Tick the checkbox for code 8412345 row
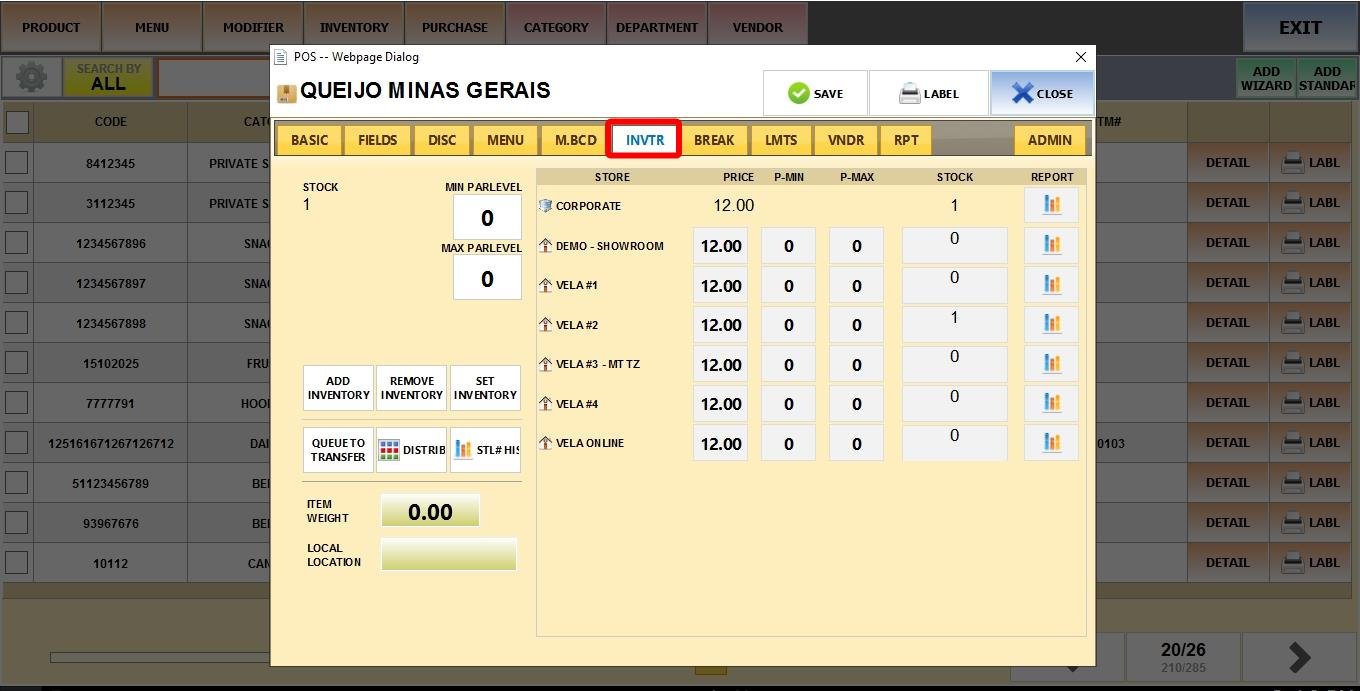The image size is (1360, 691). [17, 163]
